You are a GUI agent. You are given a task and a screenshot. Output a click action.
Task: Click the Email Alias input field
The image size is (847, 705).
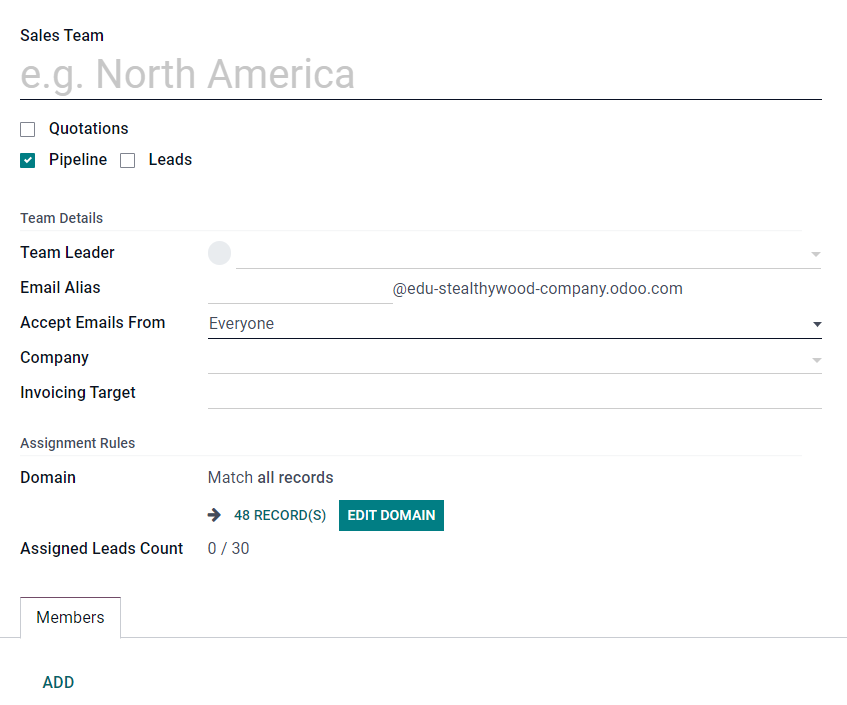point(300,288)
